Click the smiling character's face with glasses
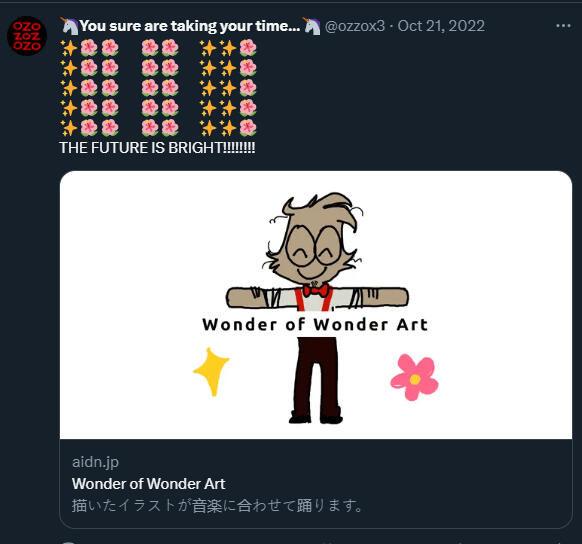The image size is (582, 544). (314, 250)
